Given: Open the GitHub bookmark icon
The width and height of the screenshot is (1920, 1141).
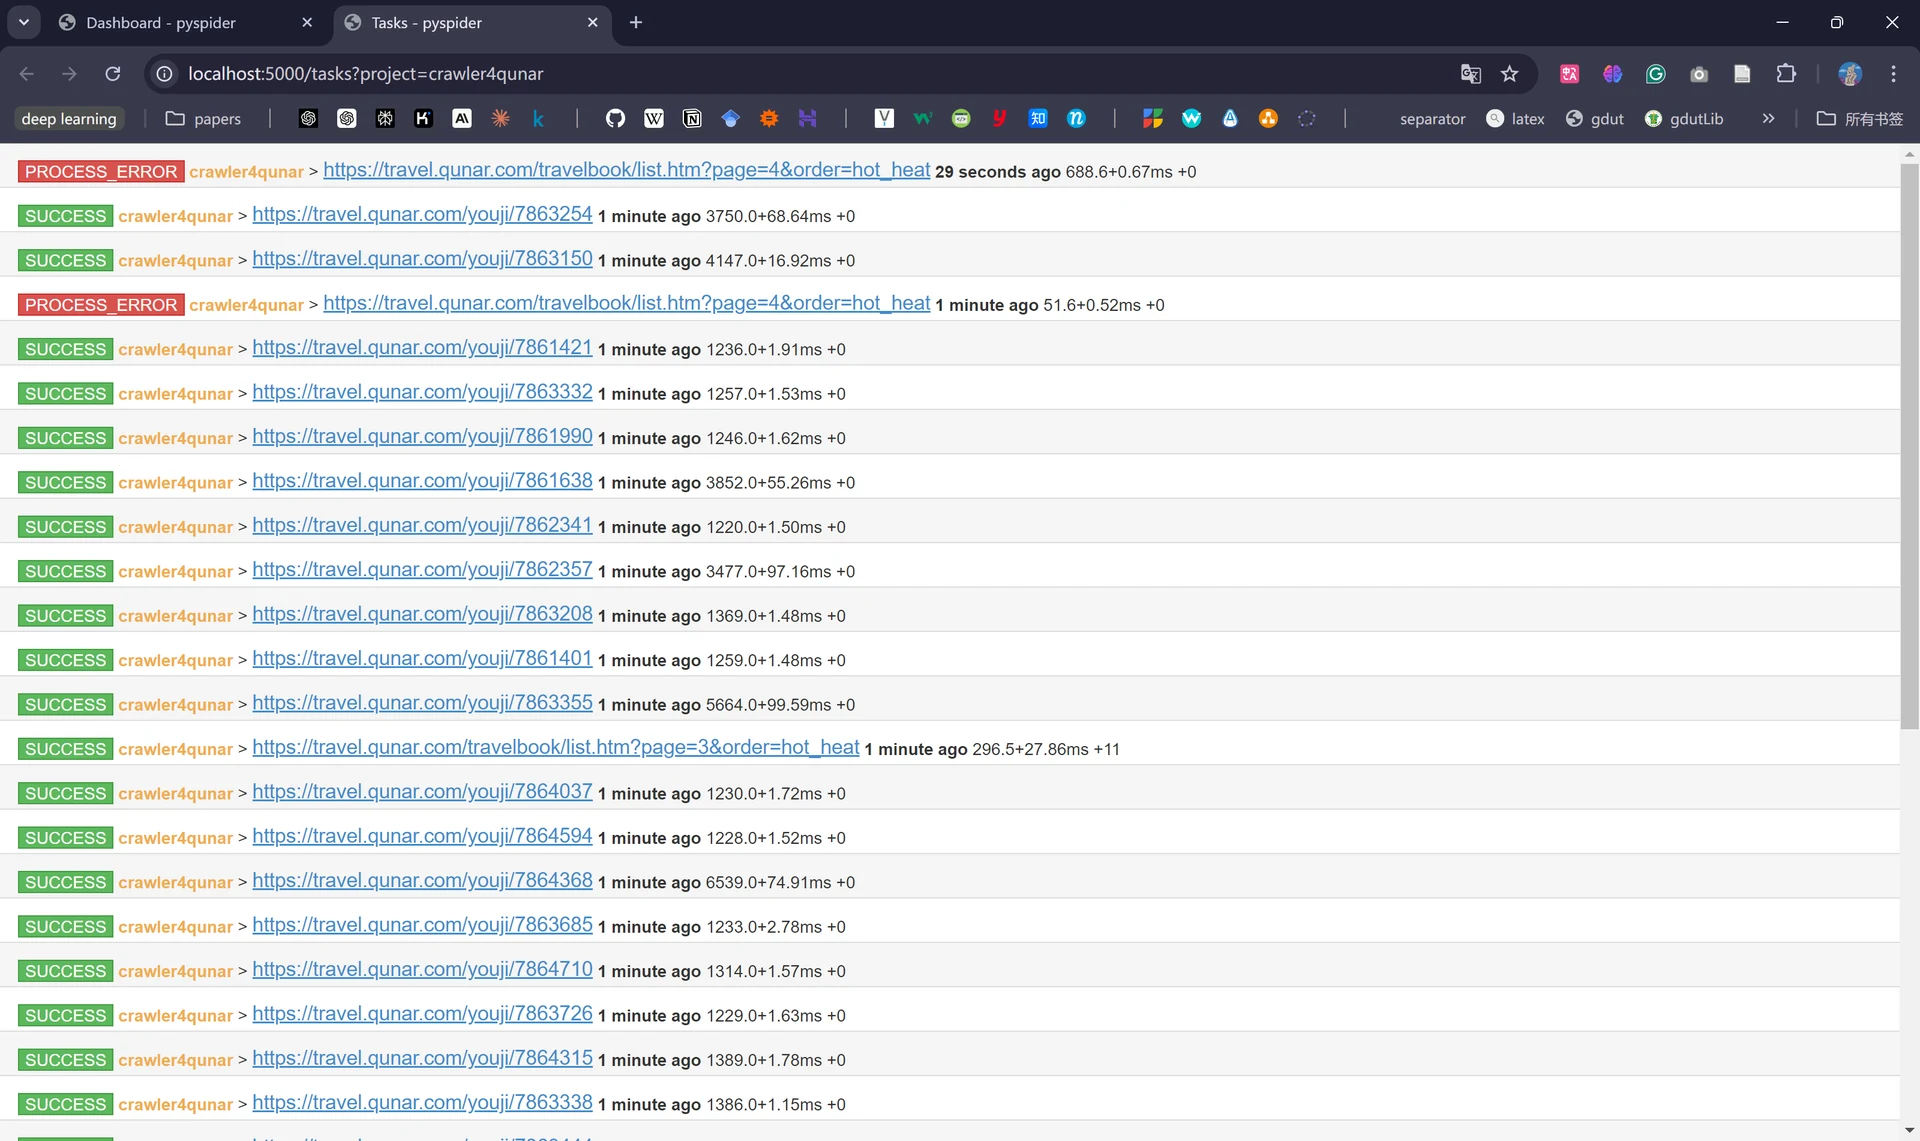Looking at the screenshot, I should (615, 118).
